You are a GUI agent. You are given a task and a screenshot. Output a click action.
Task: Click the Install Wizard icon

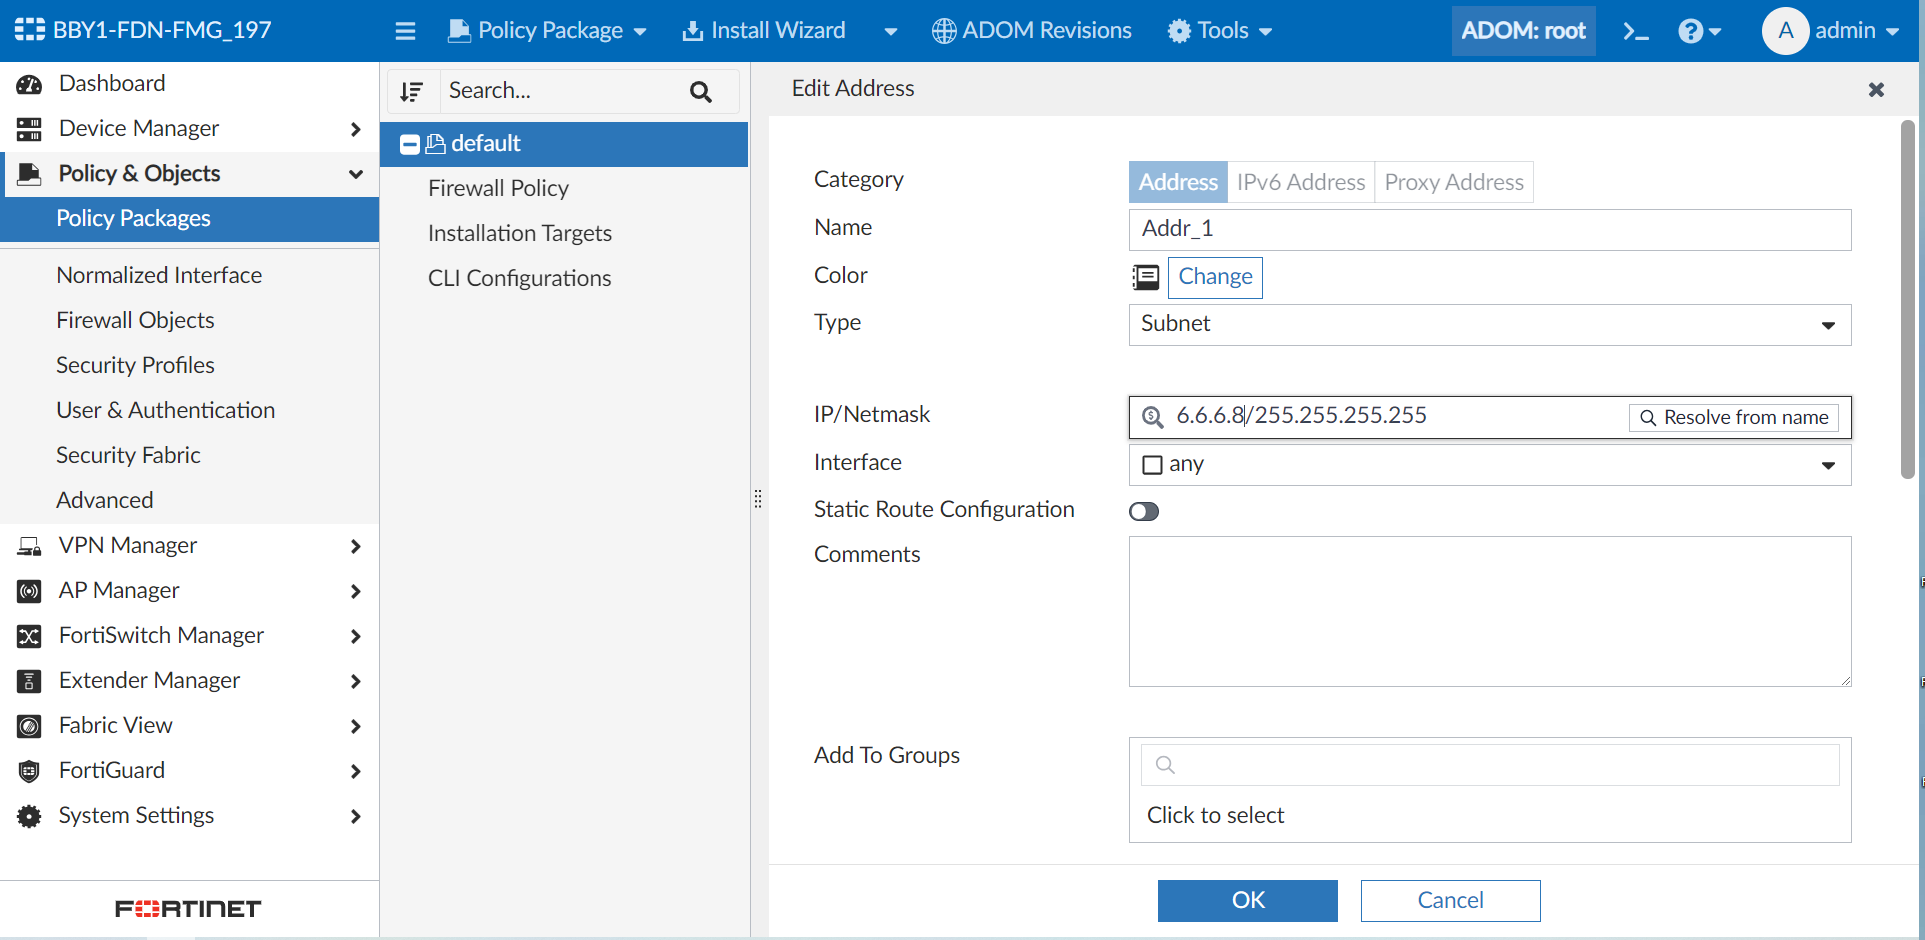coord(692,30)
